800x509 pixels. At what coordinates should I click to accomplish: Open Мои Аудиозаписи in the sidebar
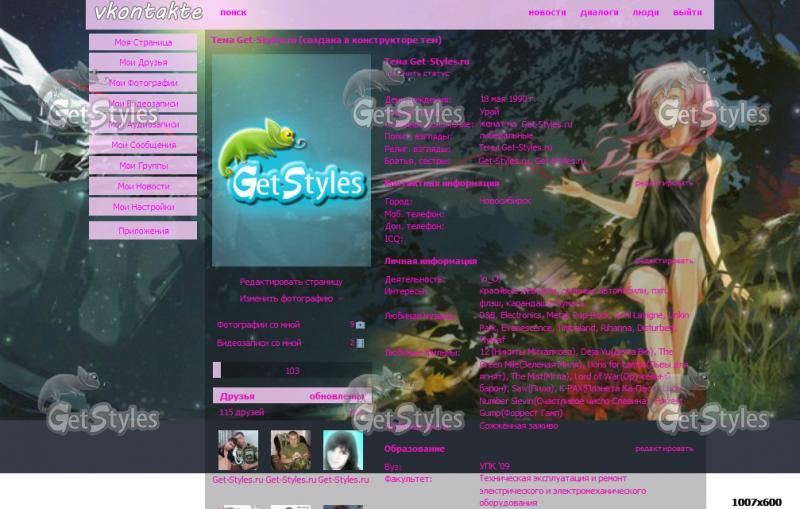pos(143,124)
